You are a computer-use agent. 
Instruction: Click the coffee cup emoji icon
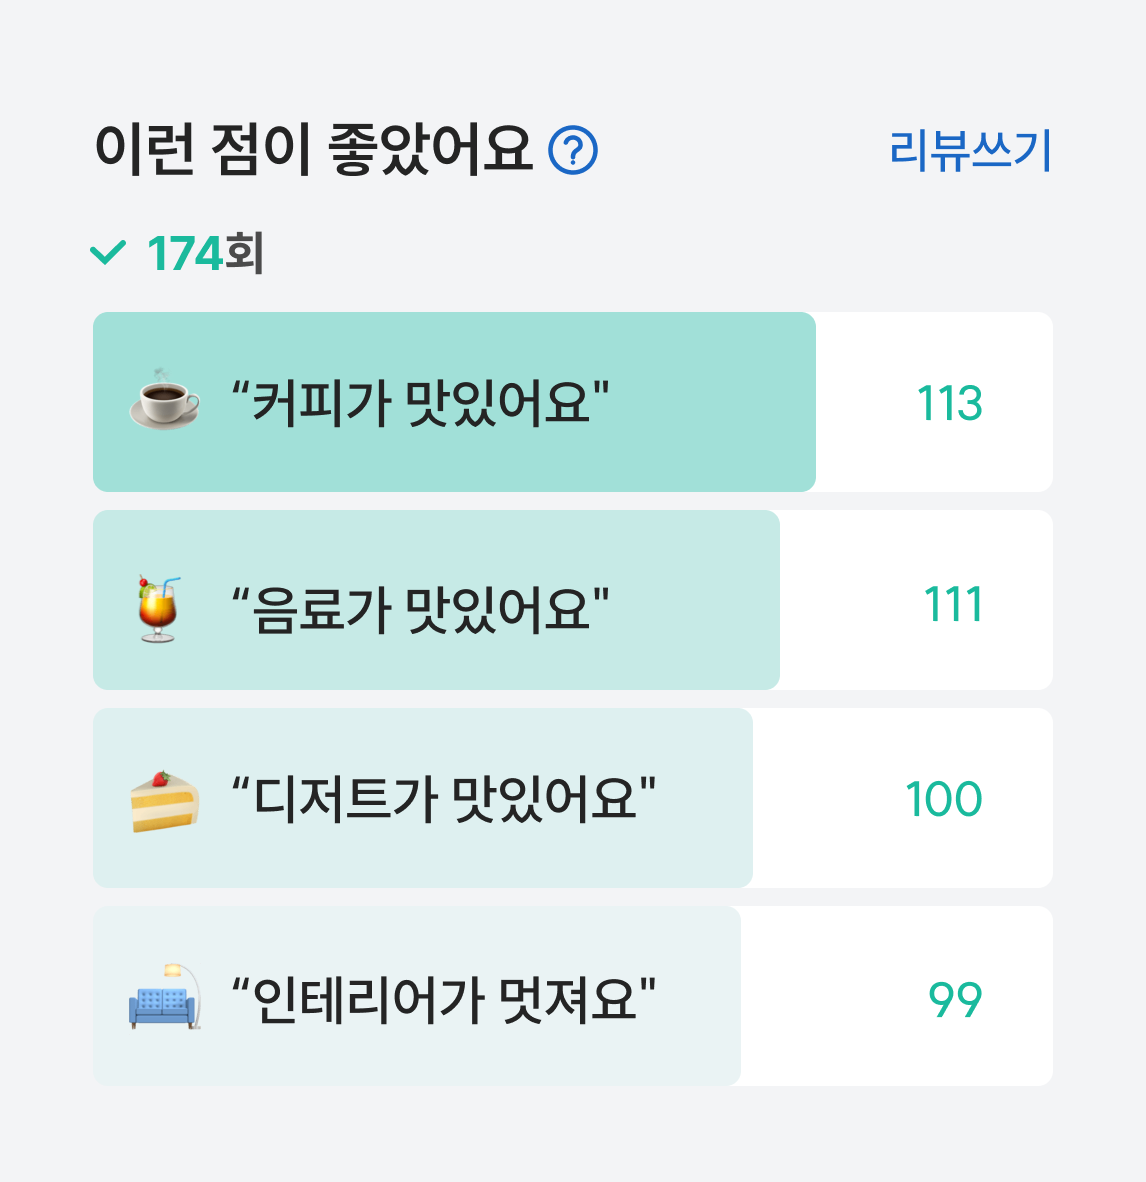164,400
